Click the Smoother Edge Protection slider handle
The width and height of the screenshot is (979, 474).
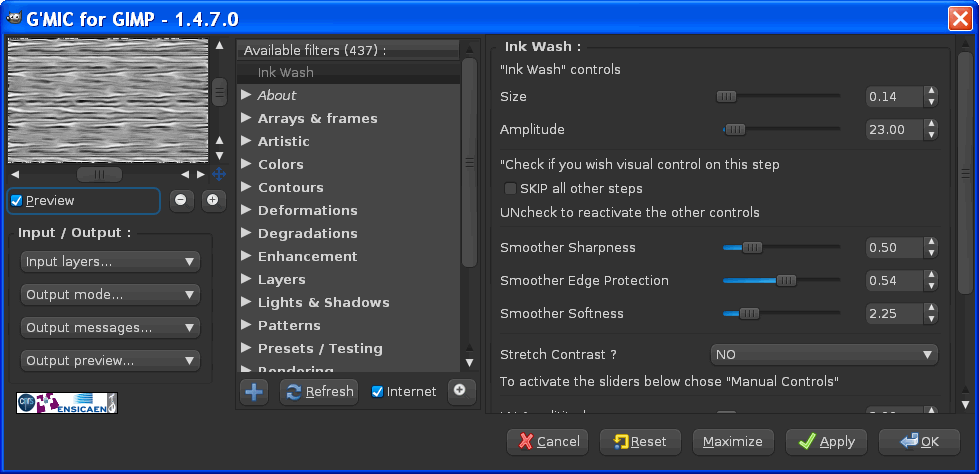click(x=786, y=281)
